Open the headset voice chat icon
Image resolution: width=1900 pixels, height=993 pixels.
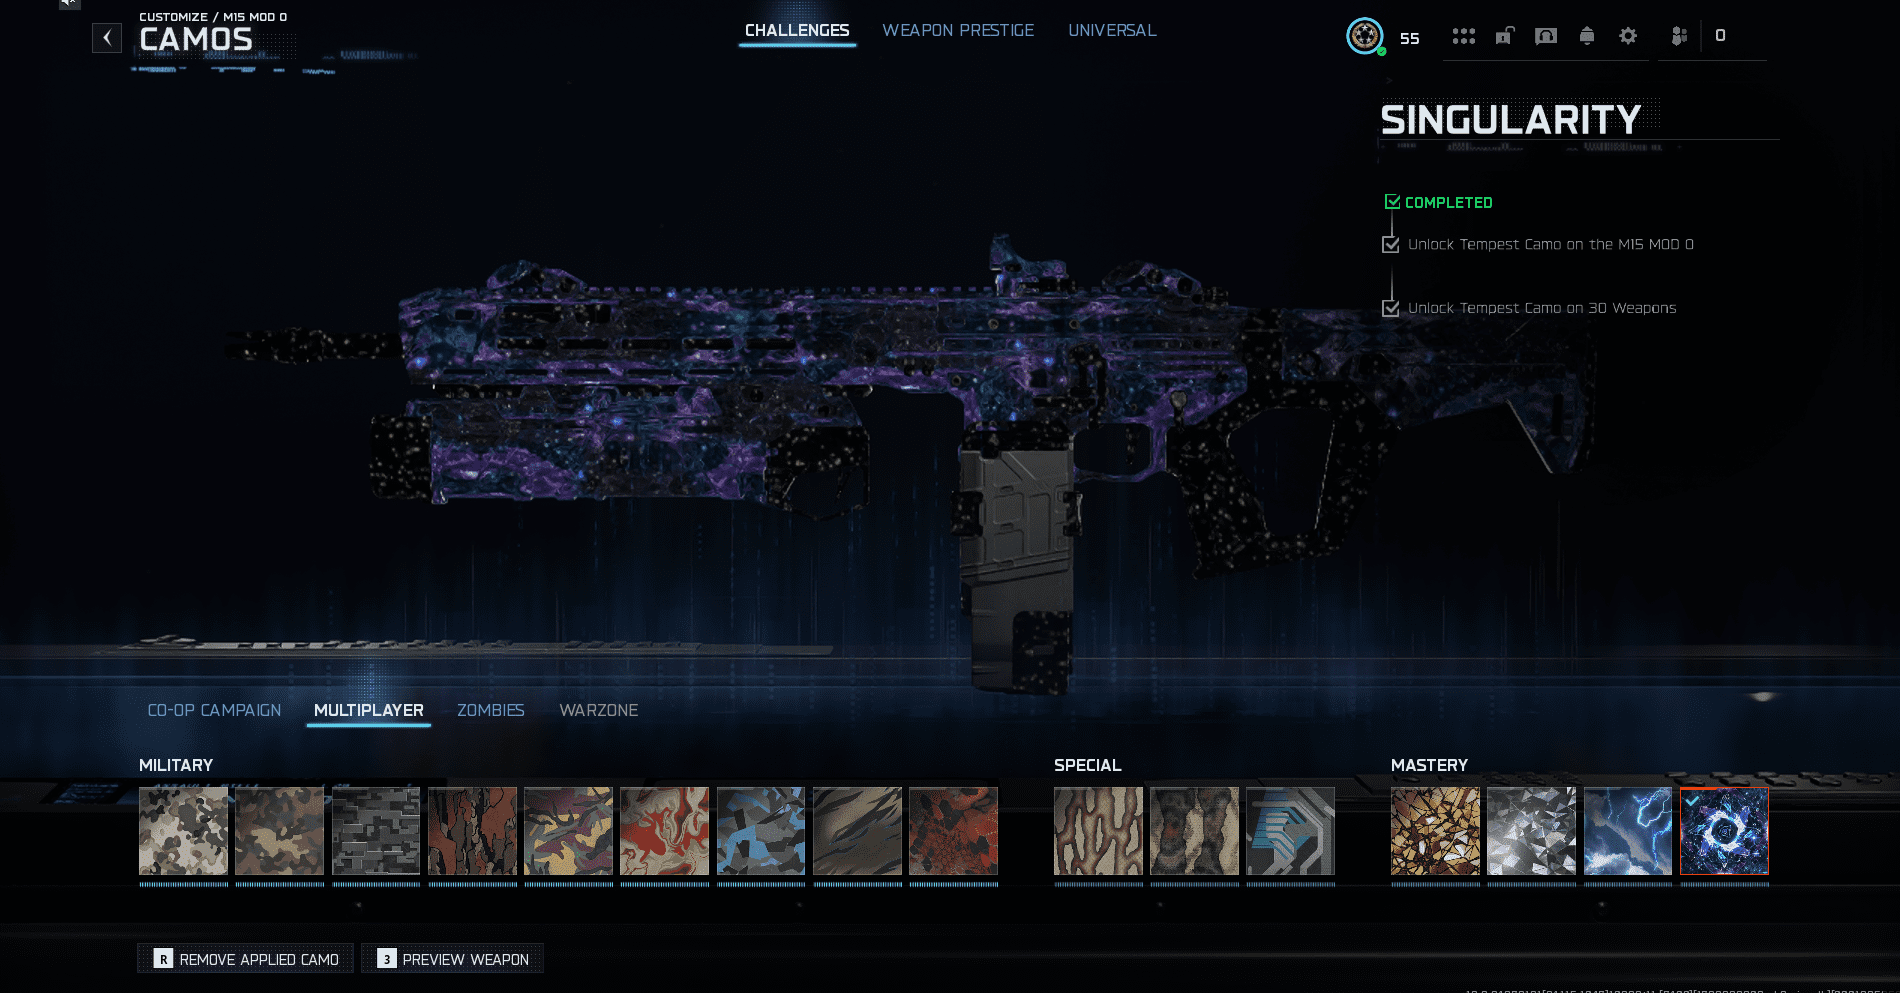1546,37
